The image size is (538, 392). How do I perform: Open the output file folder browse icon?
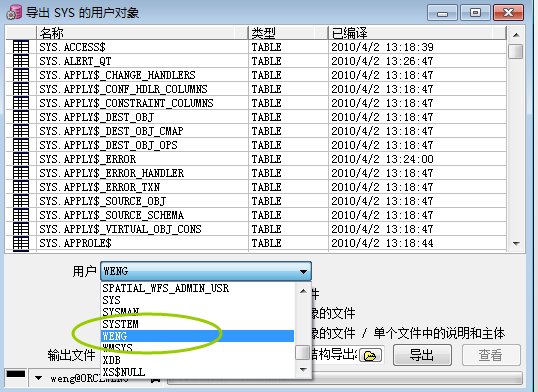[370, 355]
